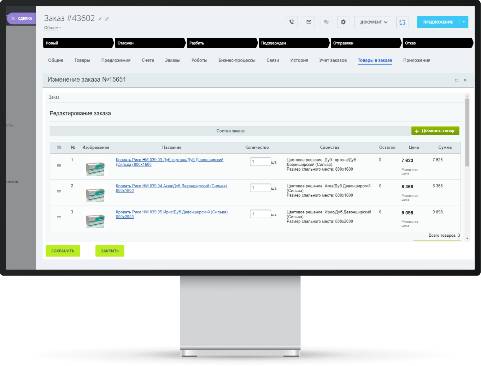Click the envelope email icon in the header
Viewport: 481px width, 366px height.
click(x=309, y=22)
